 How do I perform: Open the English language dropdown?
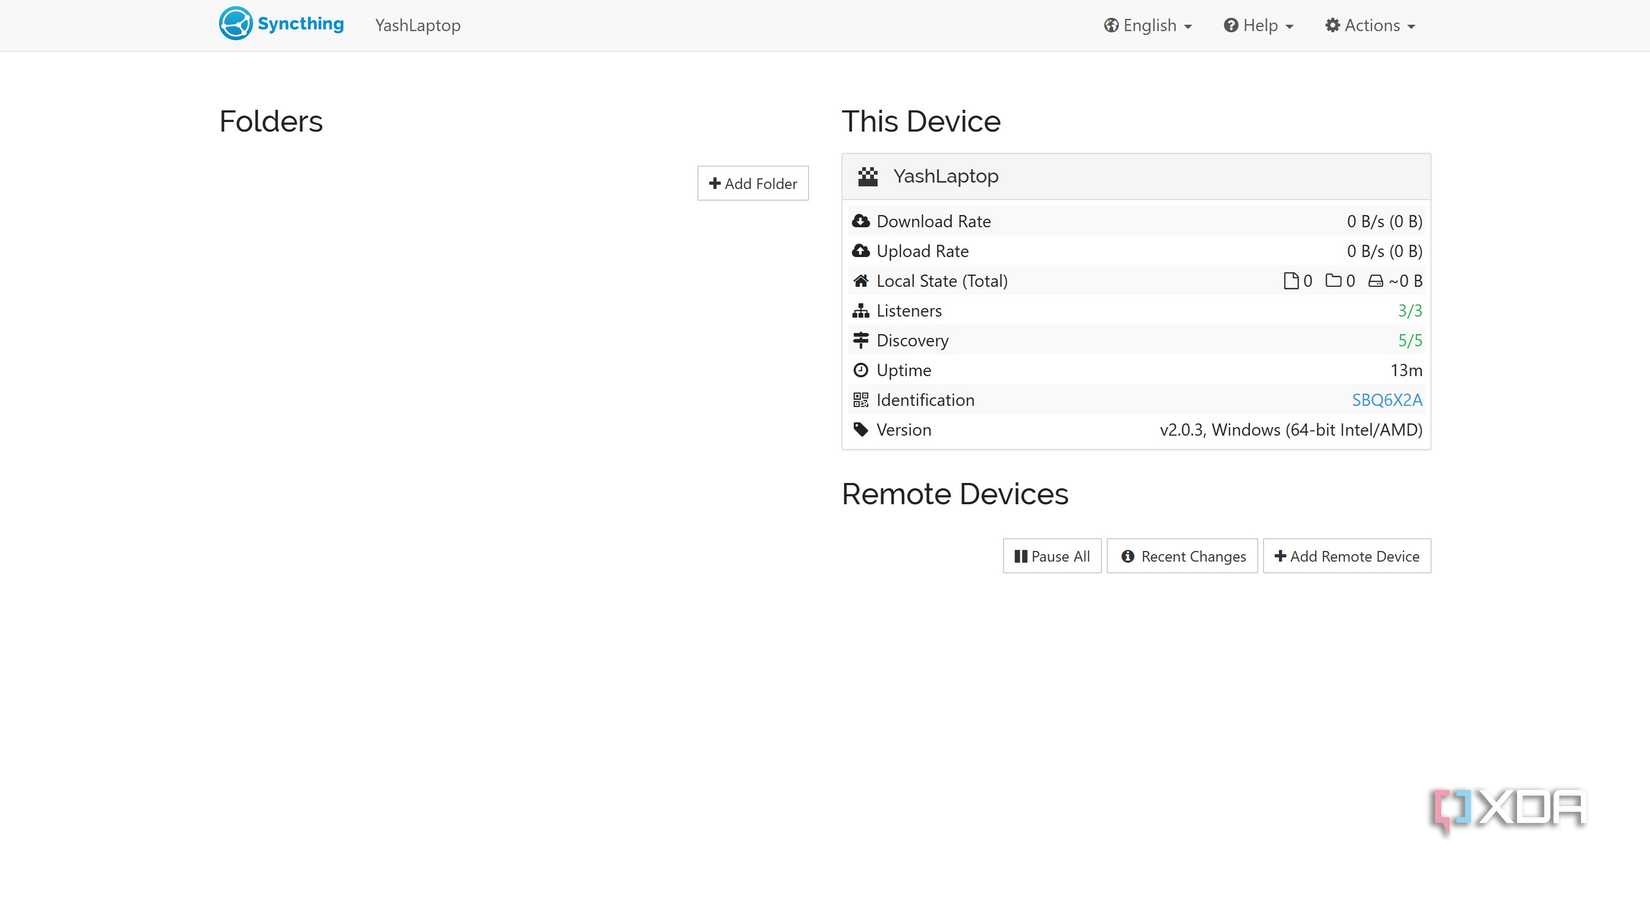point(1147,25)
